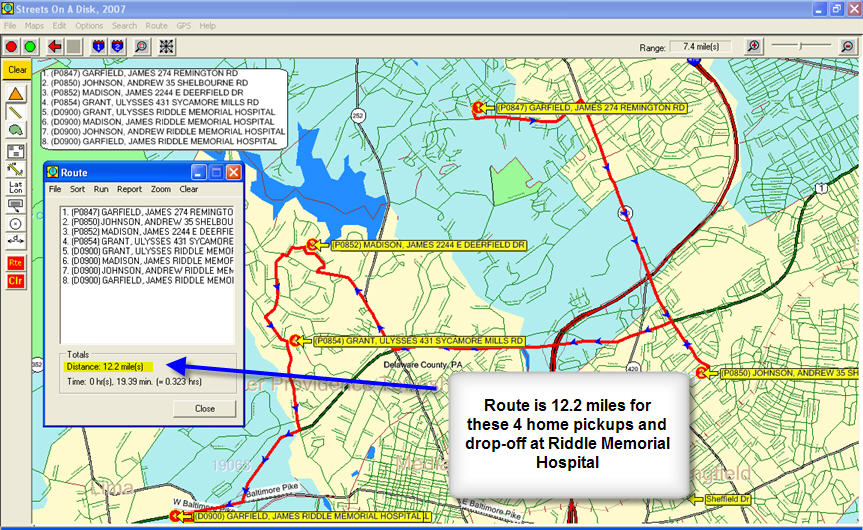
Task: Open Zoom menu in Route window
Action: pos(161,189)
